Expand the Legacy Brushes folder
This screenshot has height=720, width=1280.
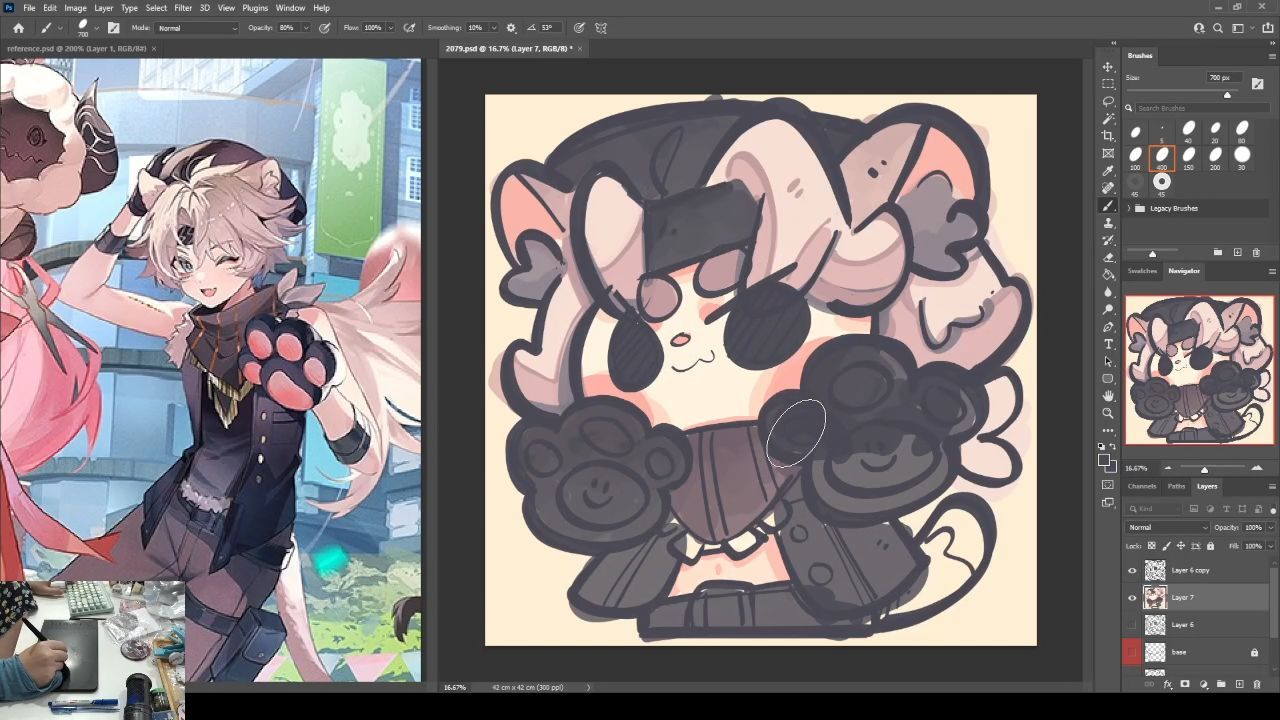click(1129, 208)
